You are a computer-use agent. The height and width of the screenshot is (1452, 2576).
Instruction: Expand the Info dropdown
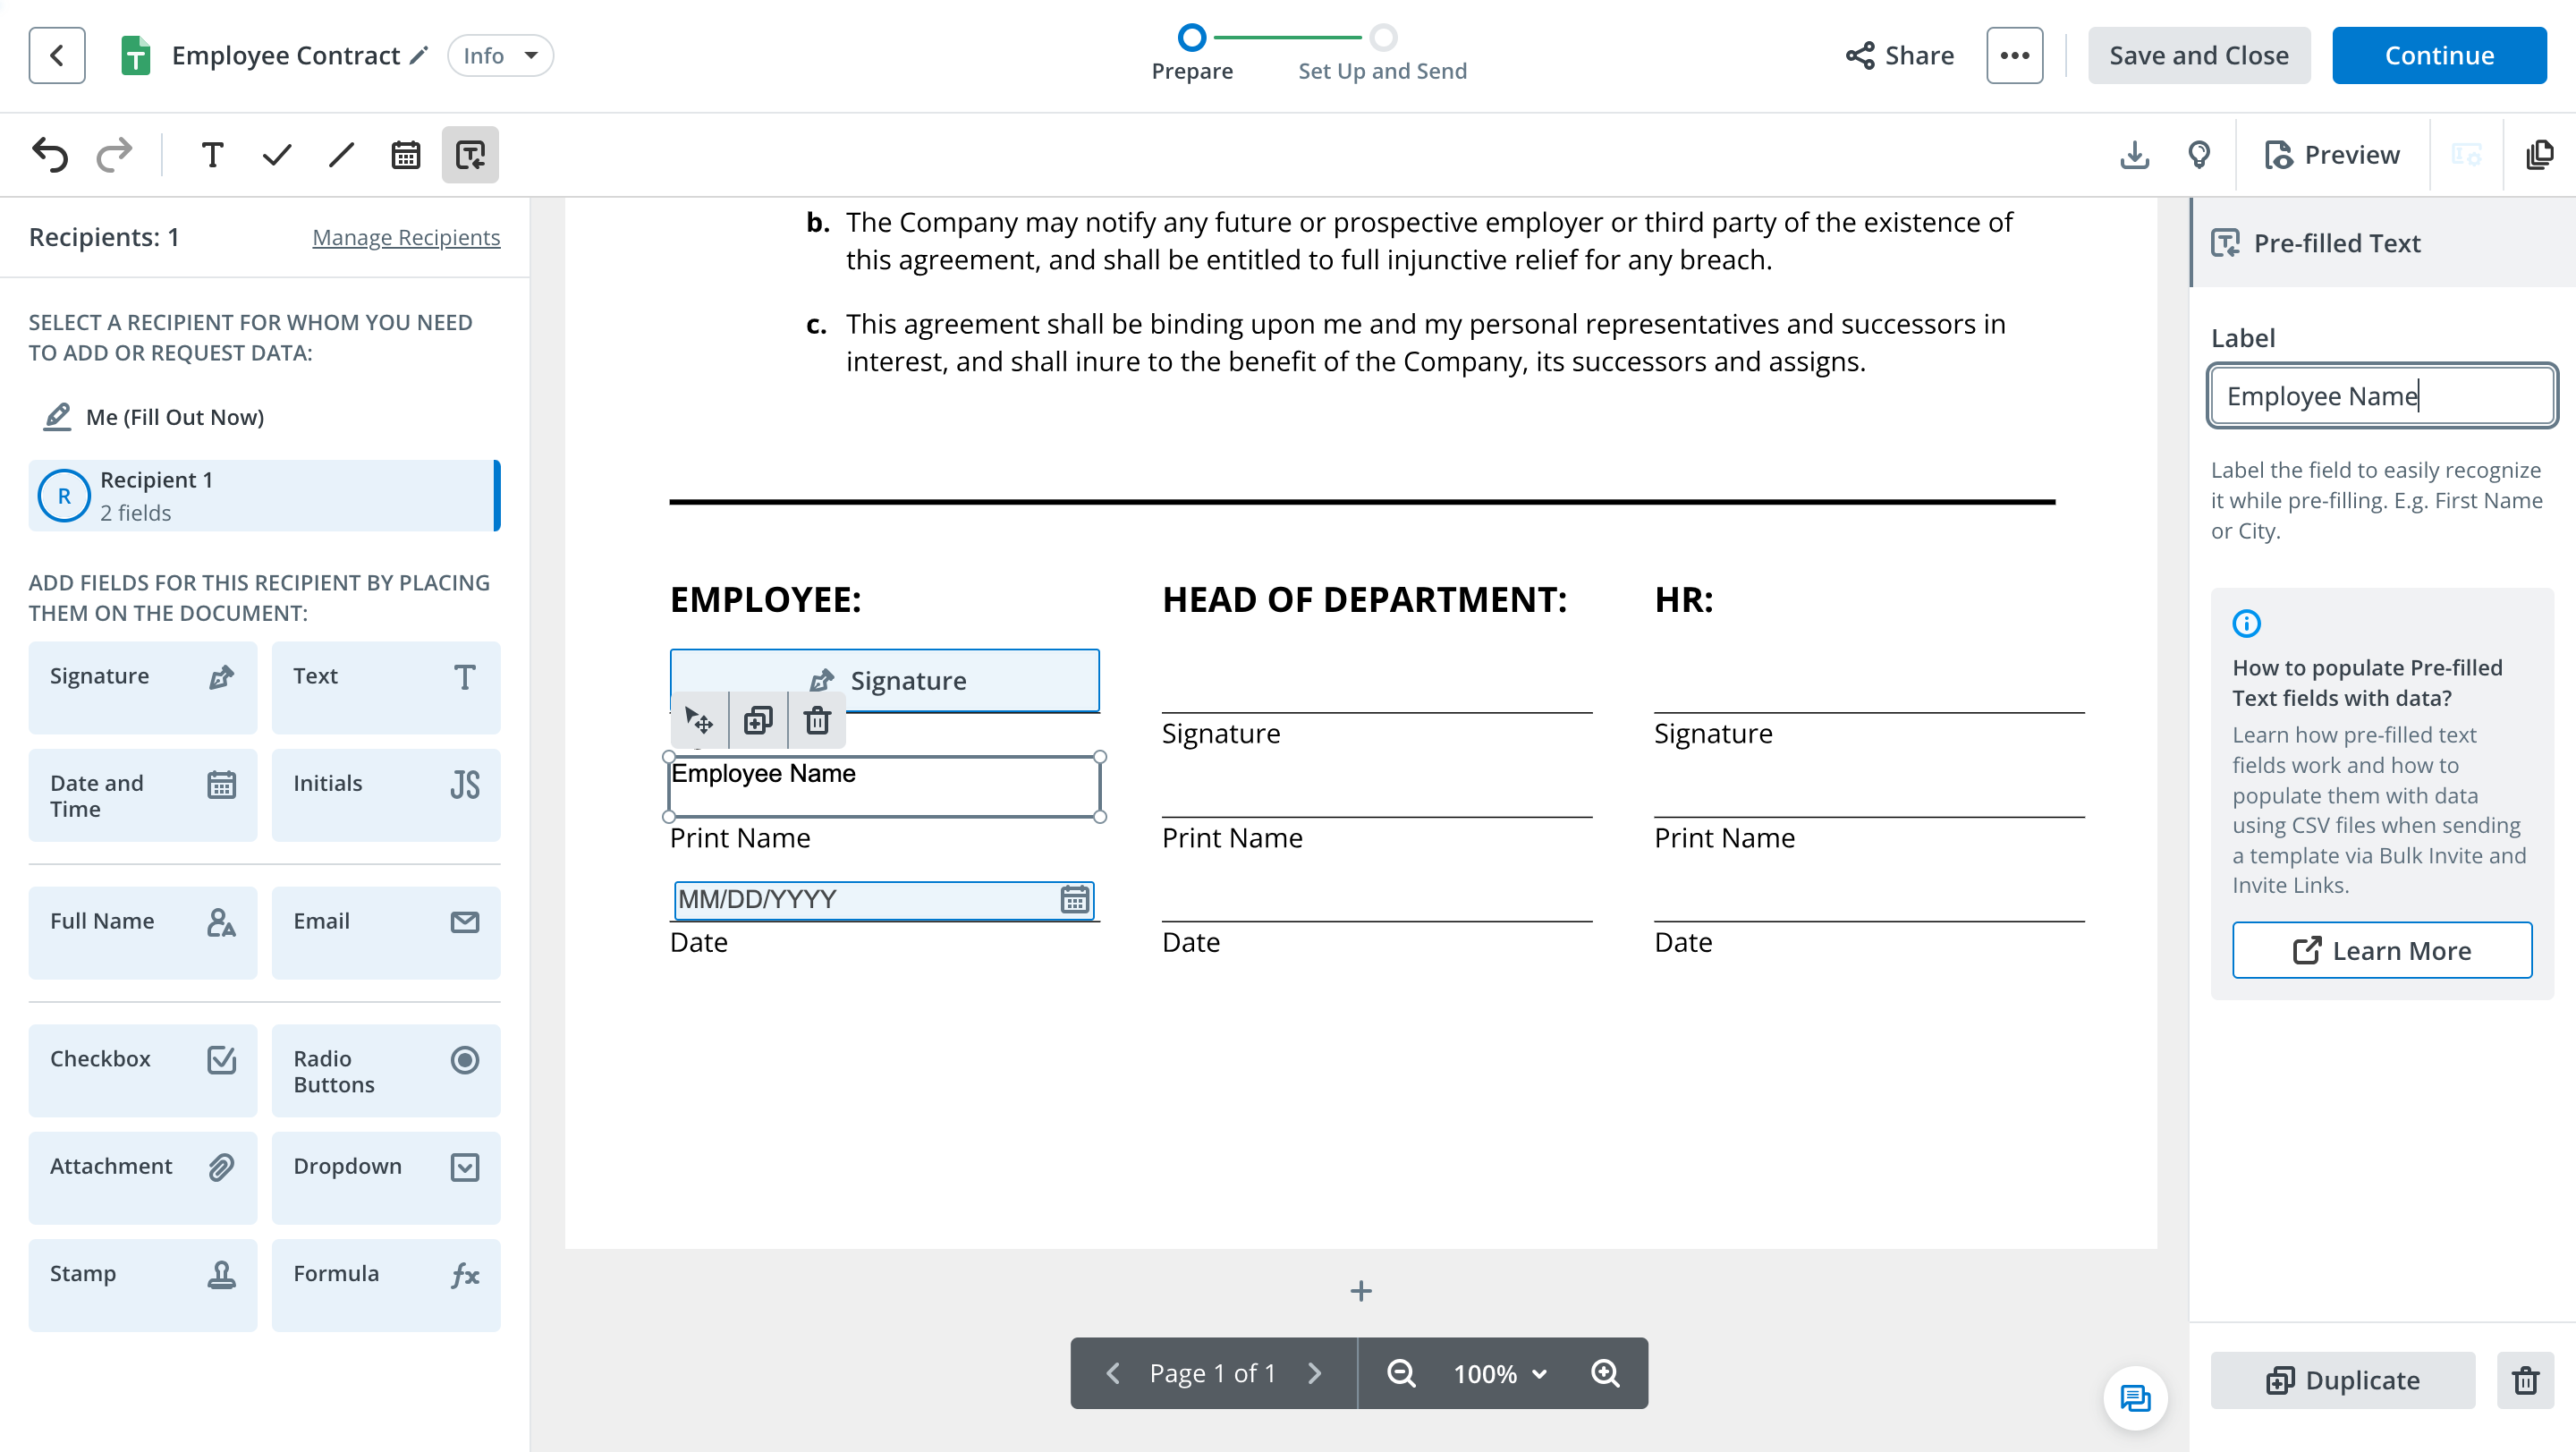[x=500, y=56]
